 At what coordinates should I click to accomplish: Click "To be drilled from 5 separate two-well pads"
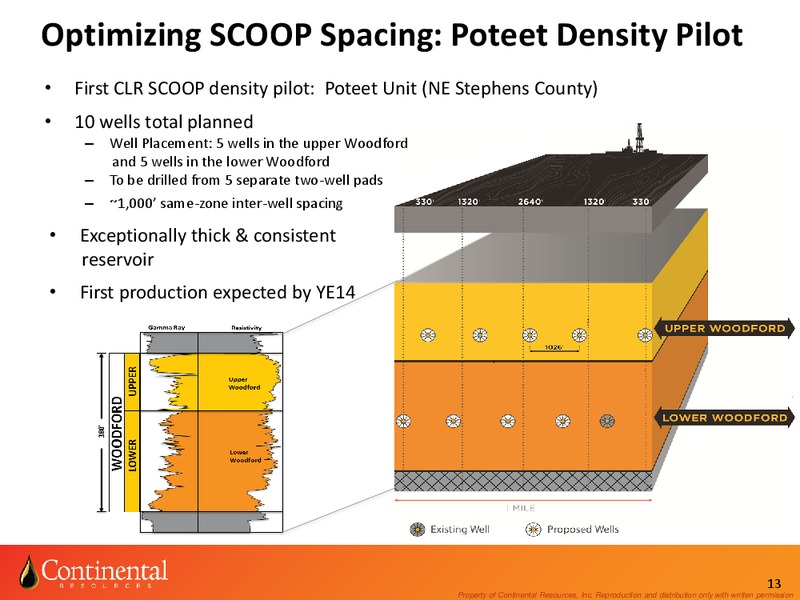pyautogui.click(x=246, y=180)
